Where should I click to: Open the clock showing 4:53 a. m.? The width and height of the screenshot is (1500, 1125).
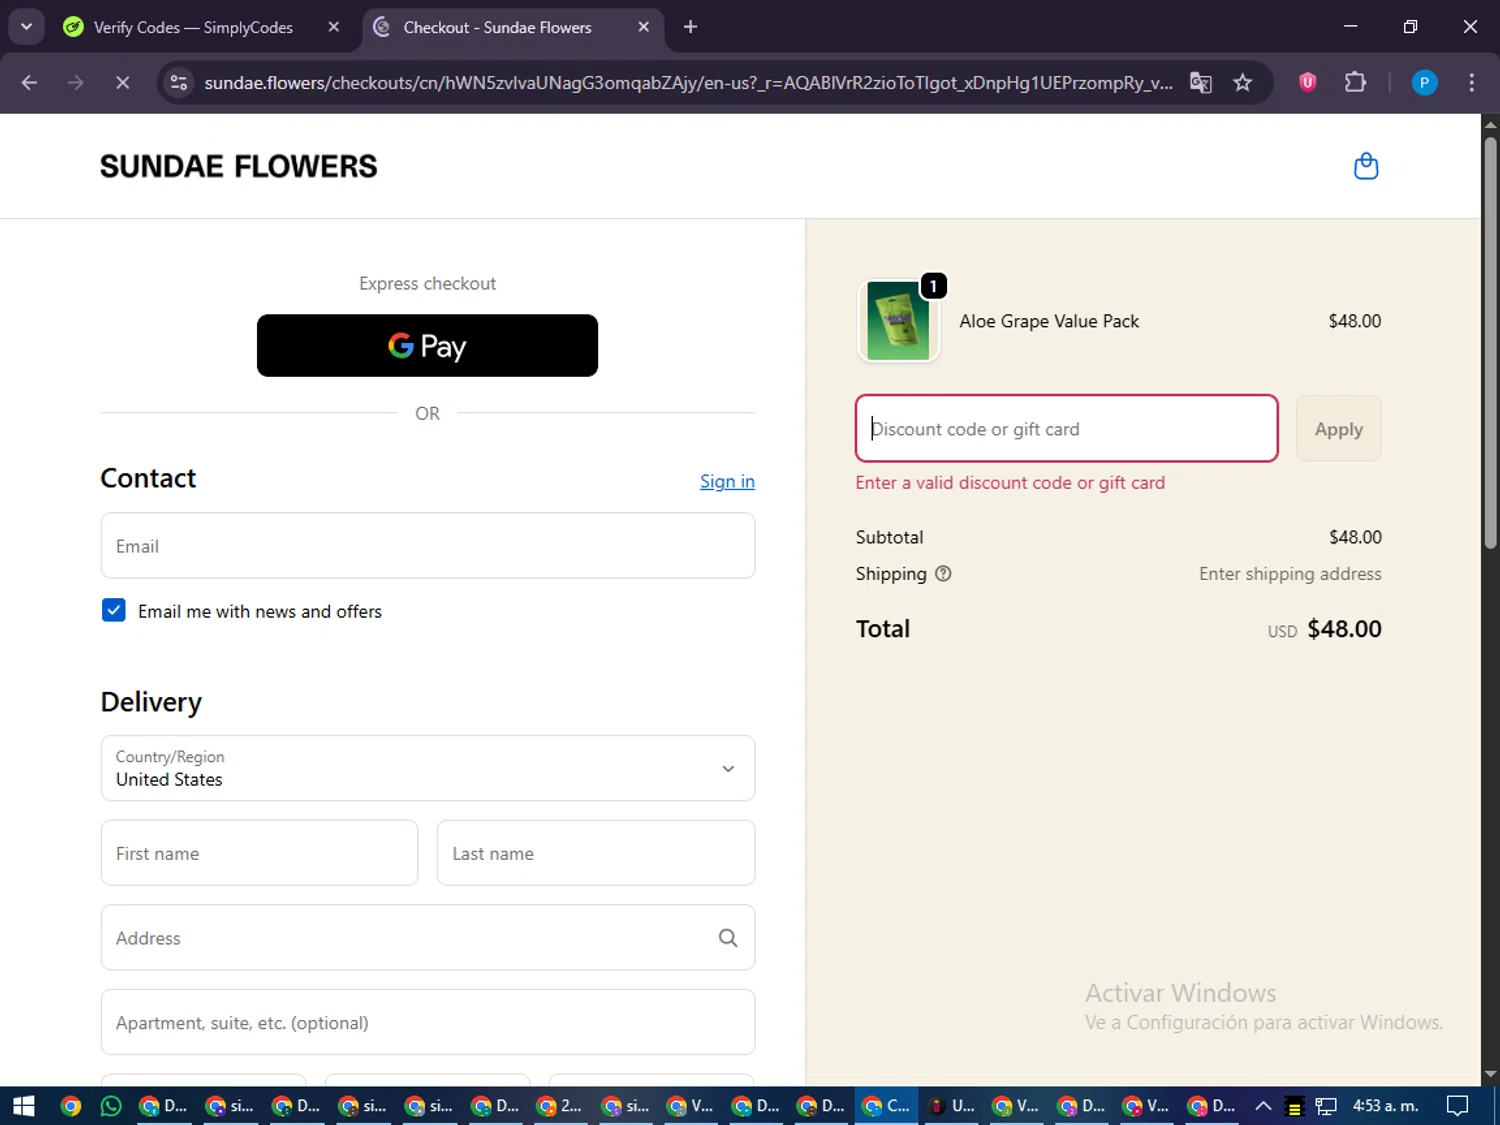coord(1386,1106)
